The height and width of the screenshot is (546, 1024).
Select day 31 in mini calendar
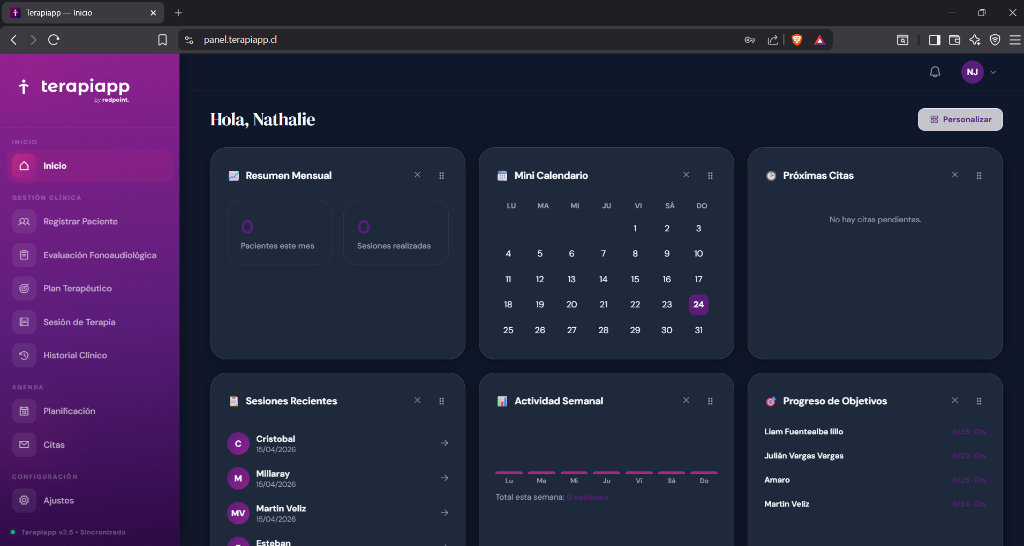[698, 330]
